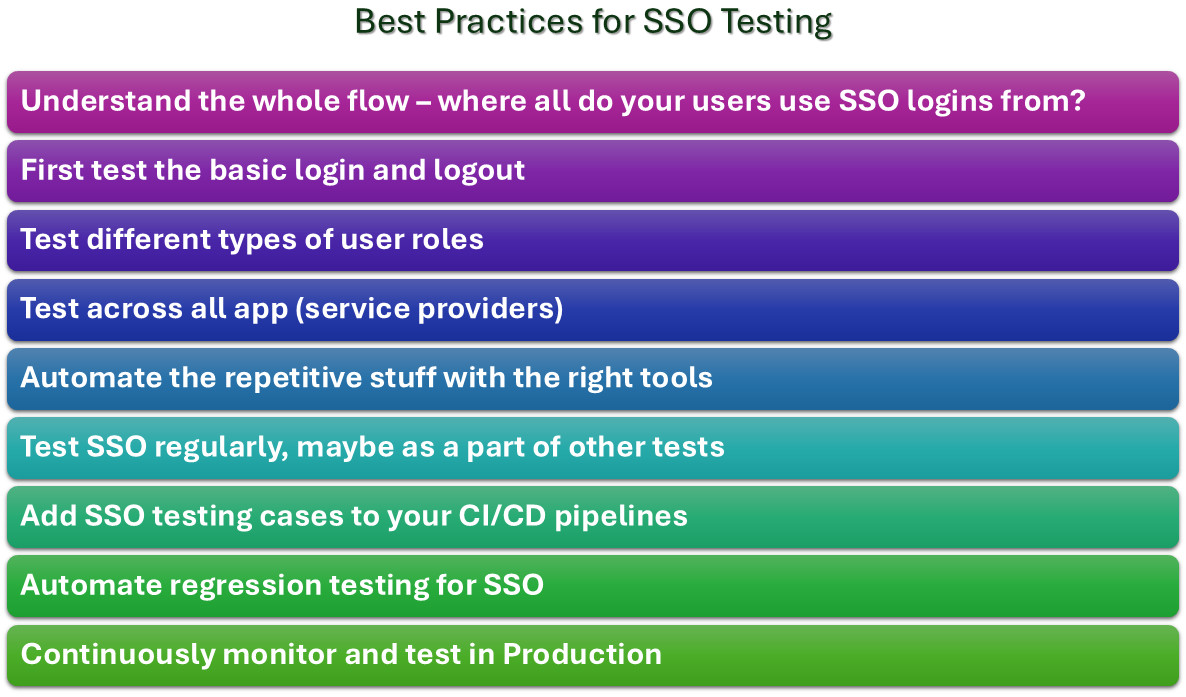Click the word "Testing" in the title
The height and width of the screenshot is (697, 1186).
(x=772, y=22)
